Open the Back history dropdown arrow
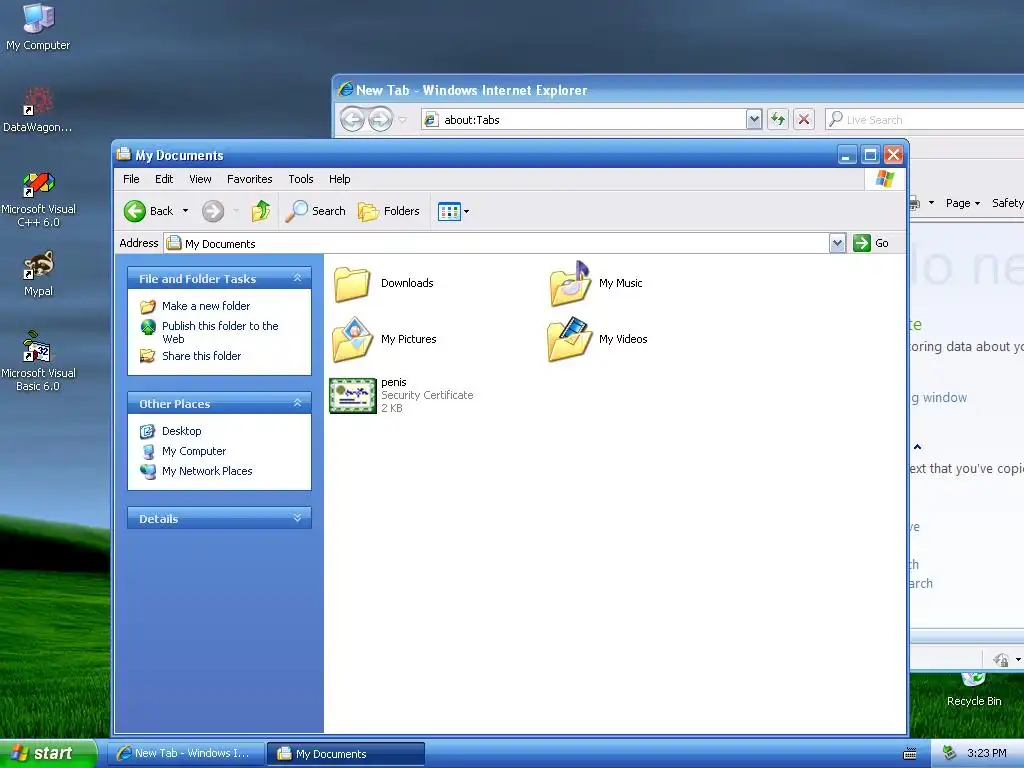Image resolution: width=1024 pixels, height=768 pixels. click(185, 211)
